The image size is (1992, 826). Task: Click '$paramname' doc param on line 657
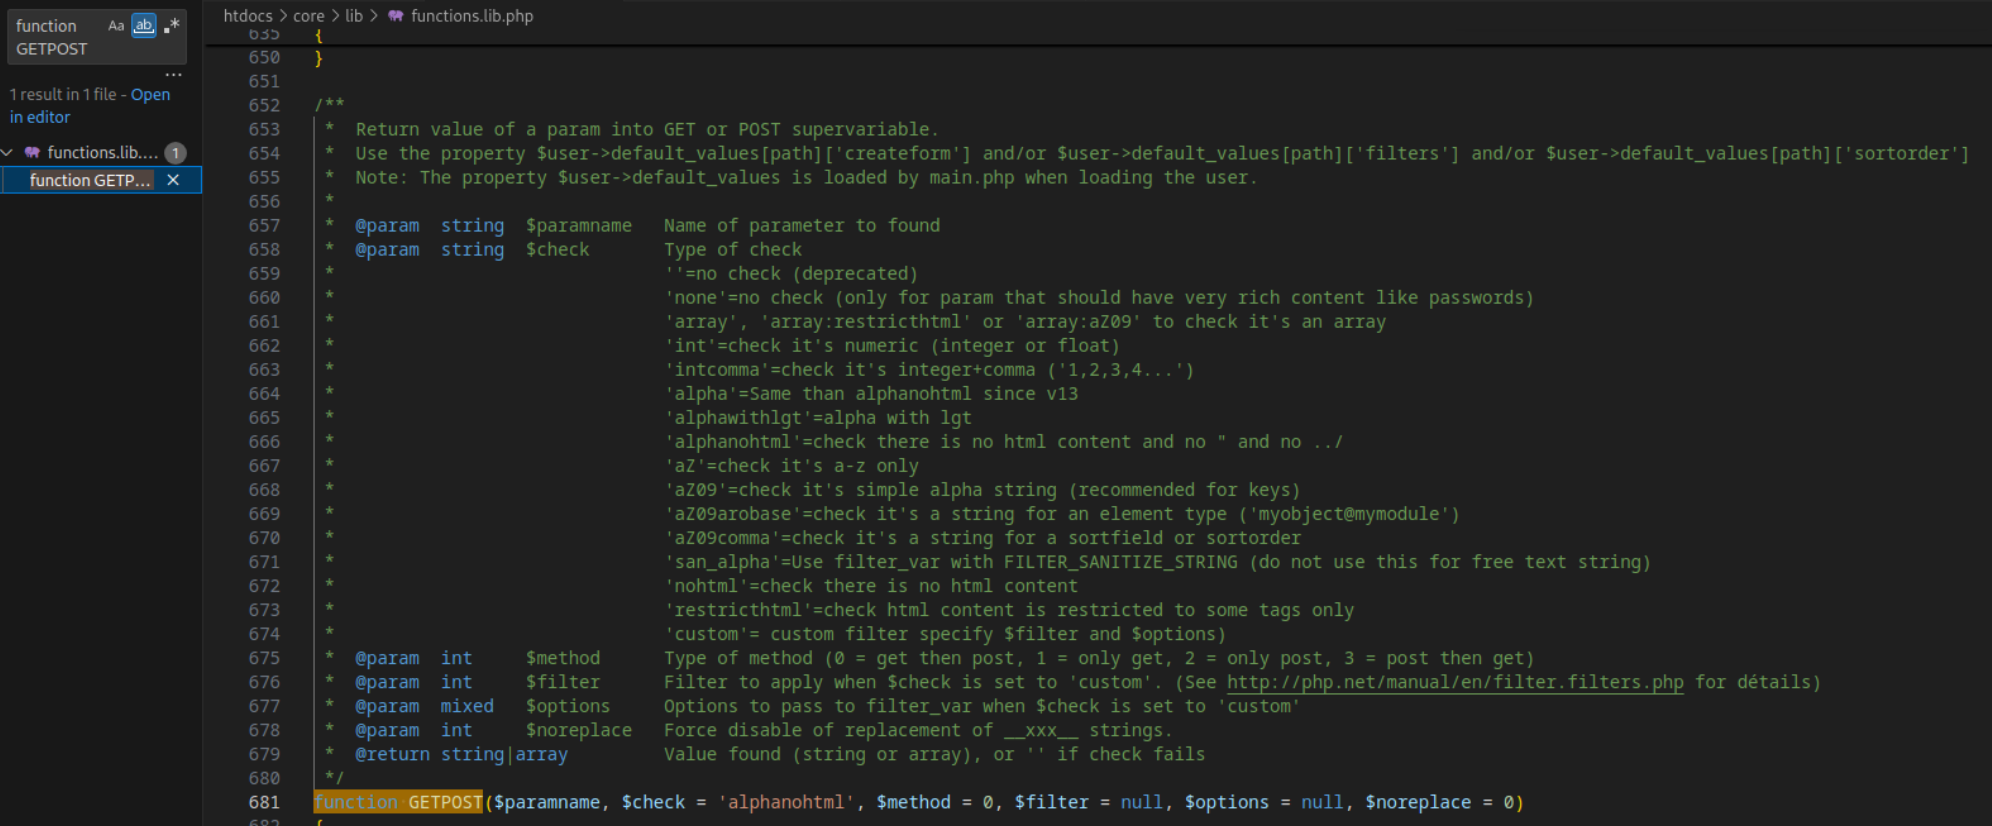point(579,226)
